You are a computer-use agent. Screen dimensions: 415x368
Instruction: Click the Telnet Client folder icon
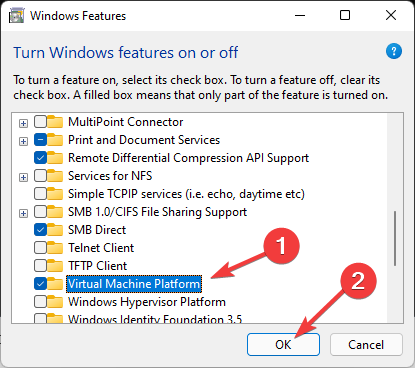coord(55,248)
